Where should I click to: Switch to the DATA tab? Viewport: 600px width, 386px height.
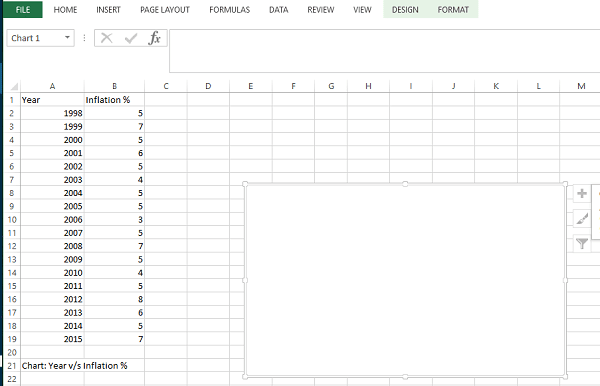[x=279, y=10]
